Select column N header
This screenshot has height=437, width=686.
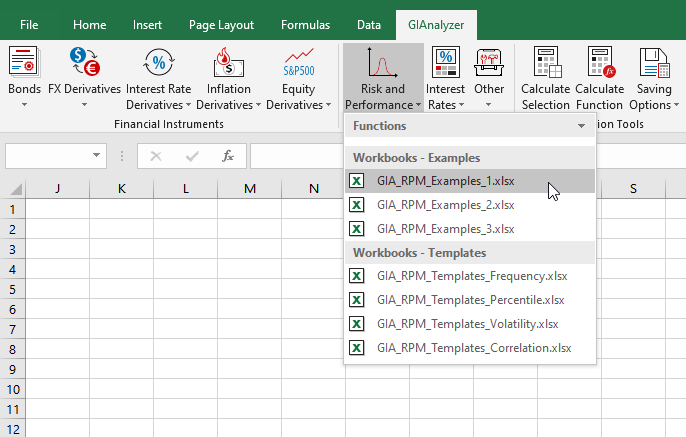click(x=314, y=189)
